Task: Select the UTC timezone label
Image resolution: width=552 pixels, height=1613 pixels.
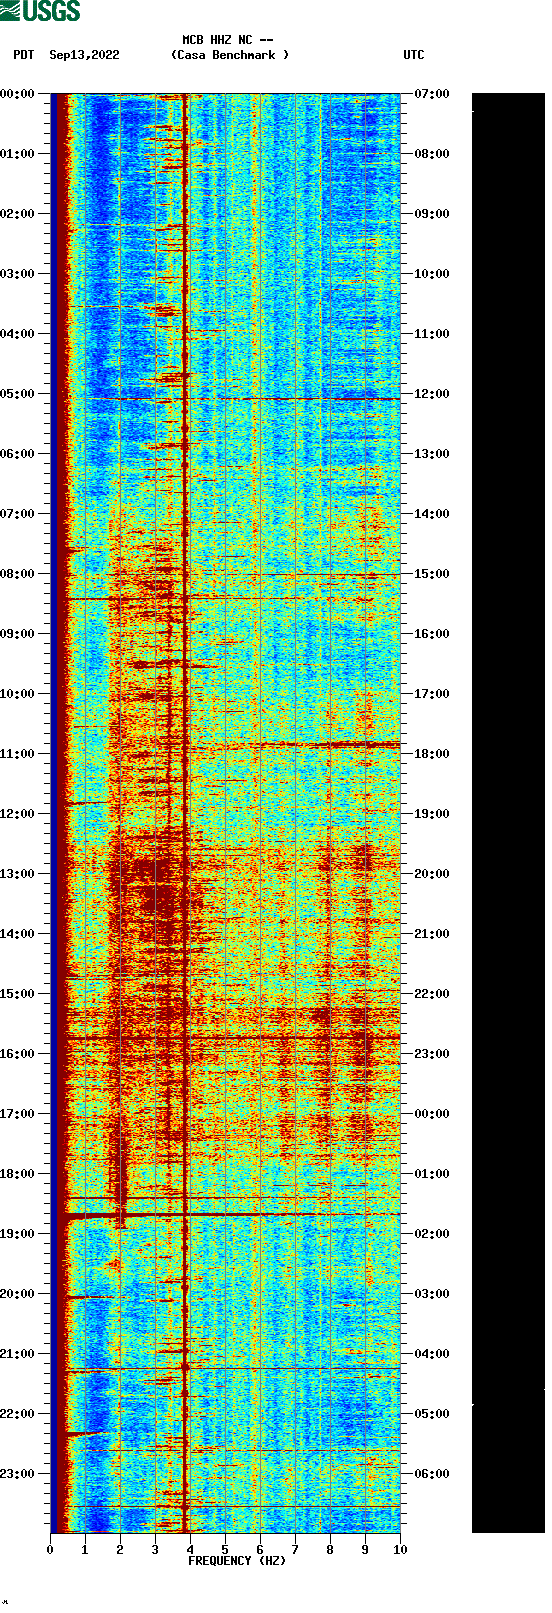Action: tap(414, 55)
